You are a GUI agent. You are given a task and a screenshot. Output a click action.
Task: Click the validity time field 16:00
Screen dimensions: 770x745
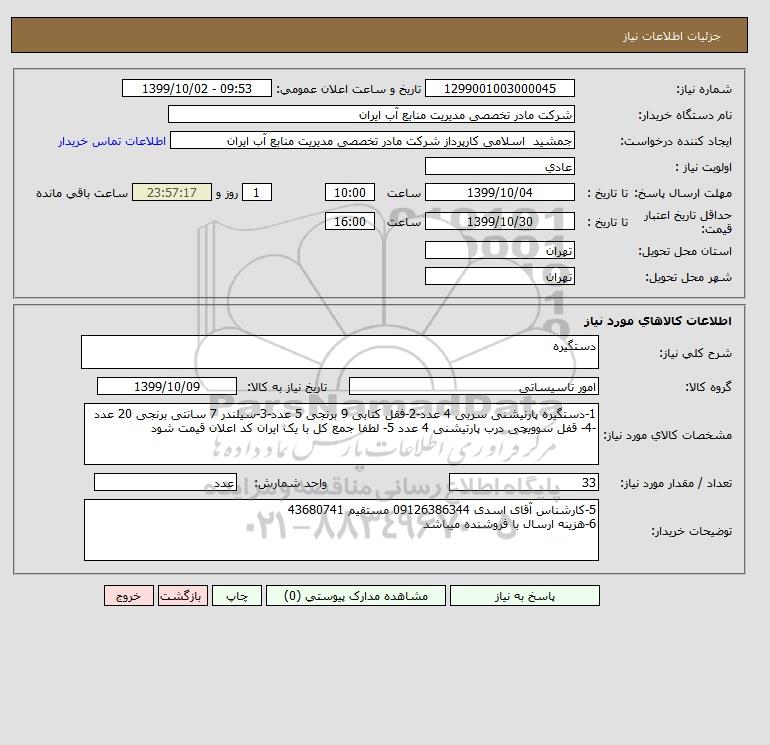pos(350,221)
